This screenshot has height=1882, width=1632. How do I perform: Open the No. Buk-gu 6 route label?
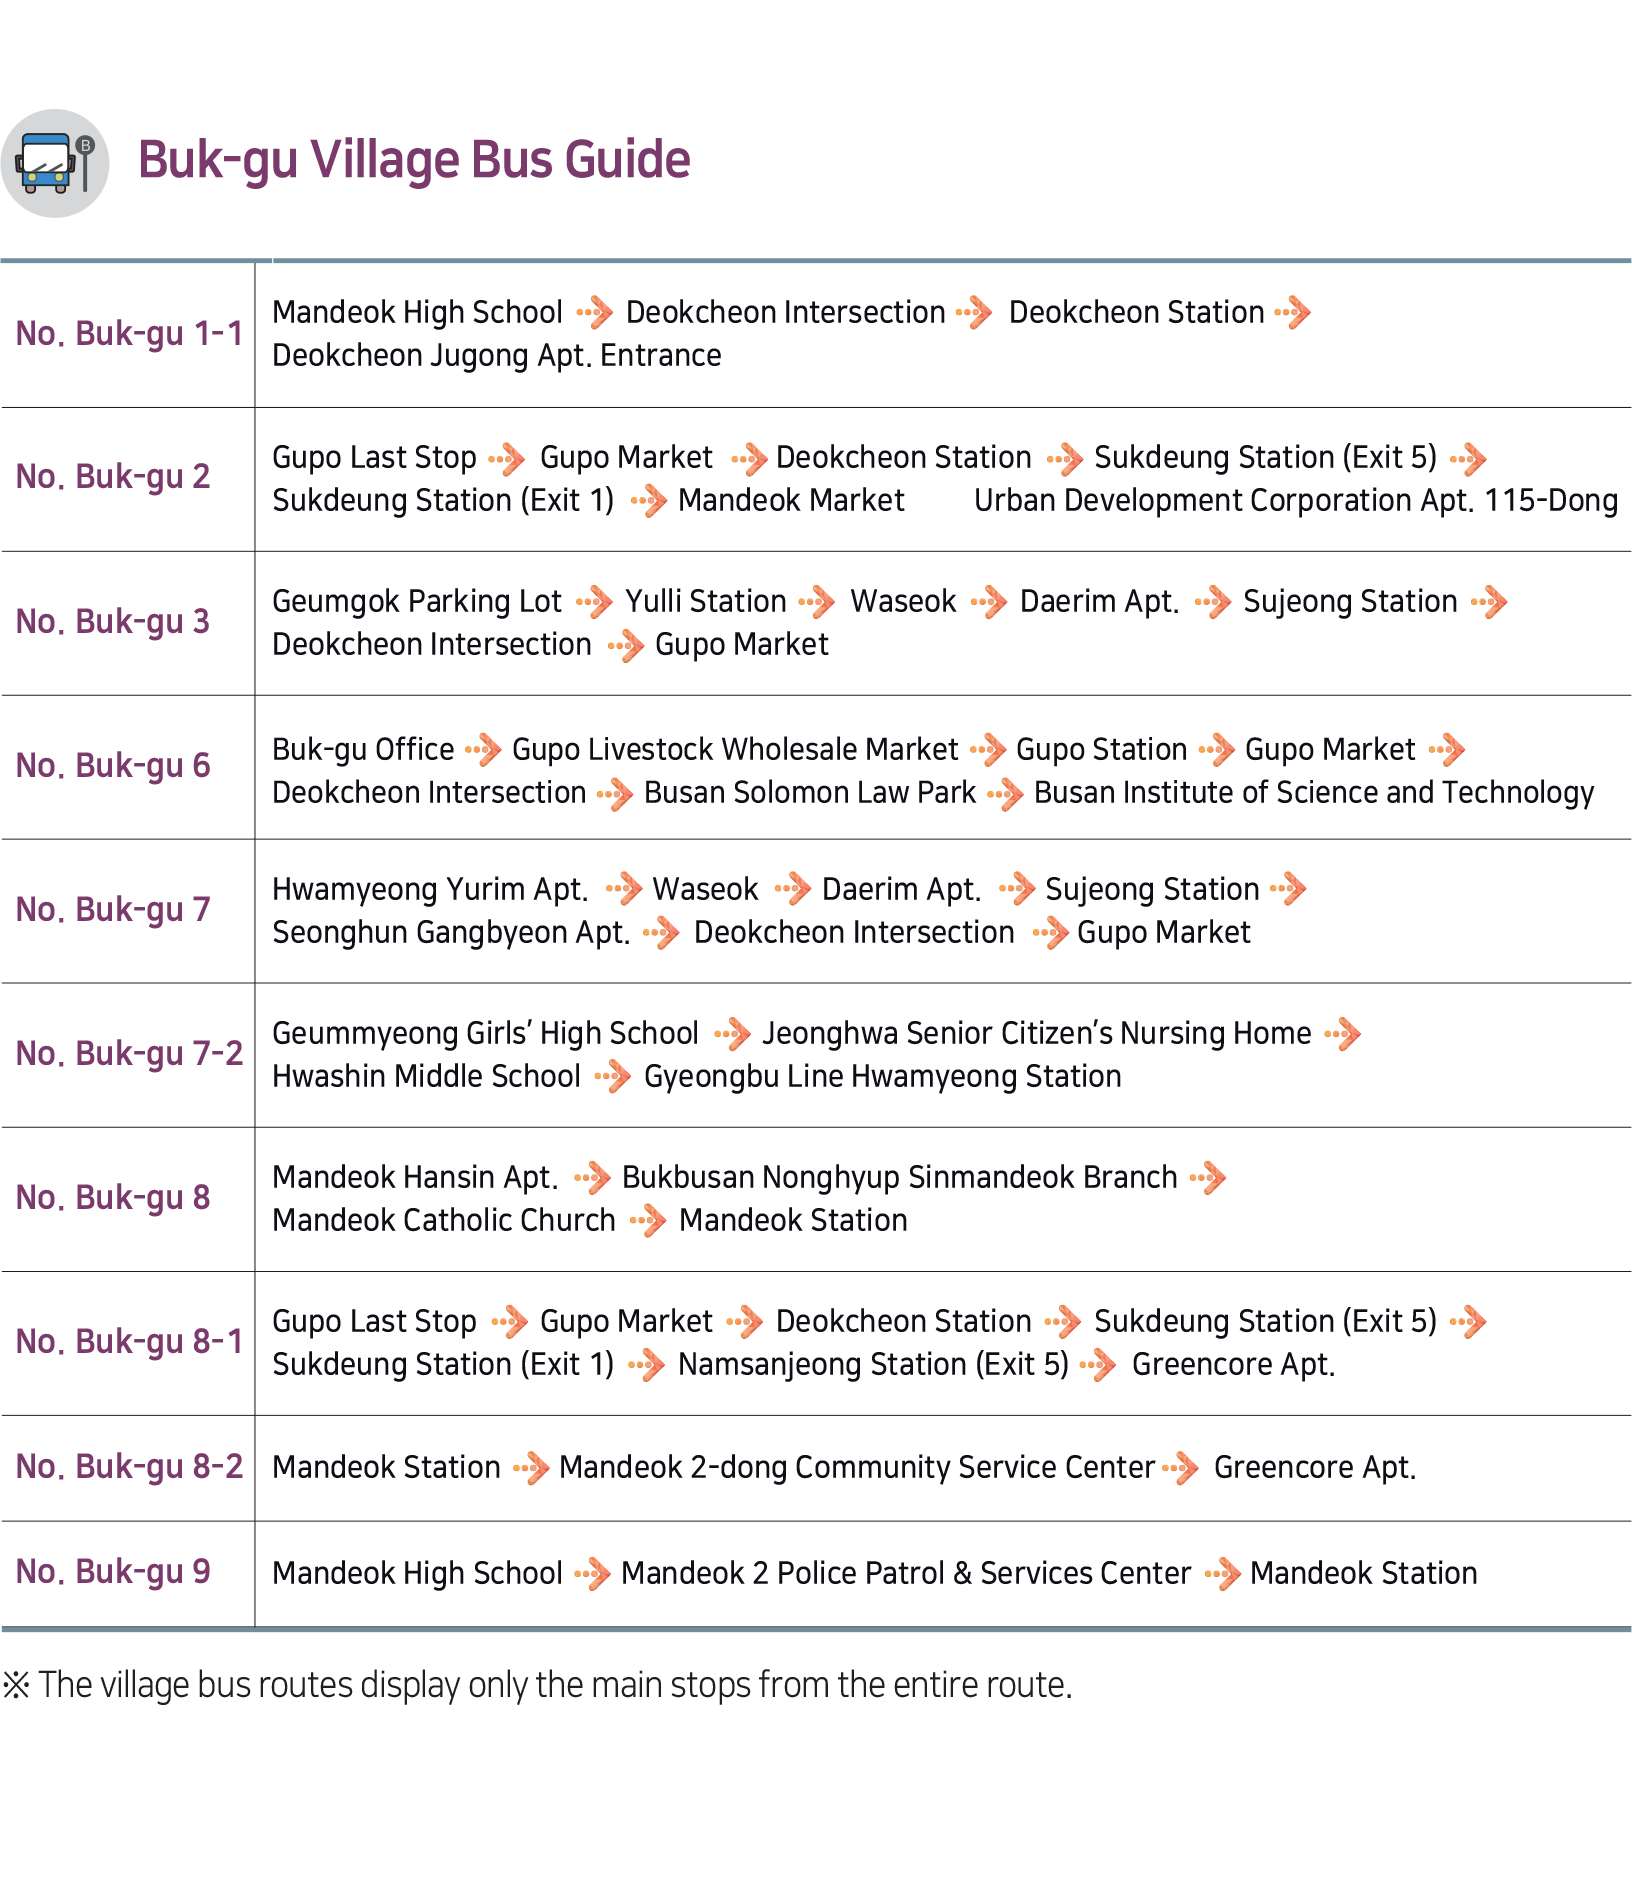click(x=113, y=766)
